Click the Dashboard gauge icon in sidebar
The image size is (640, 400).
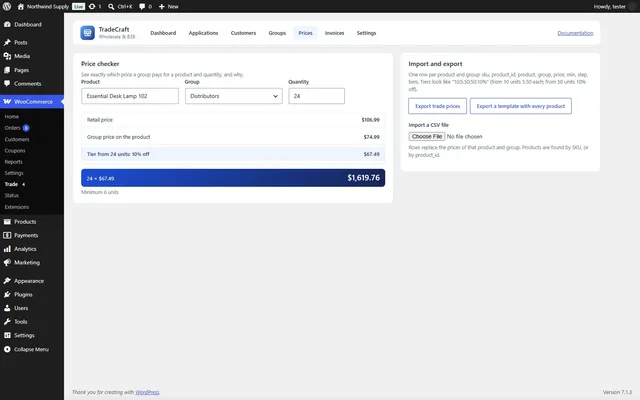pyautogui.click(x=7, y=24)
